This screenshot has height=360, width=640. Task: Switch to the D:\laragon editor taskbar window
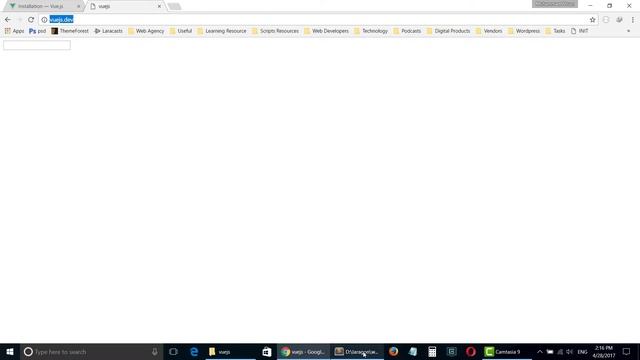(357, 351)
